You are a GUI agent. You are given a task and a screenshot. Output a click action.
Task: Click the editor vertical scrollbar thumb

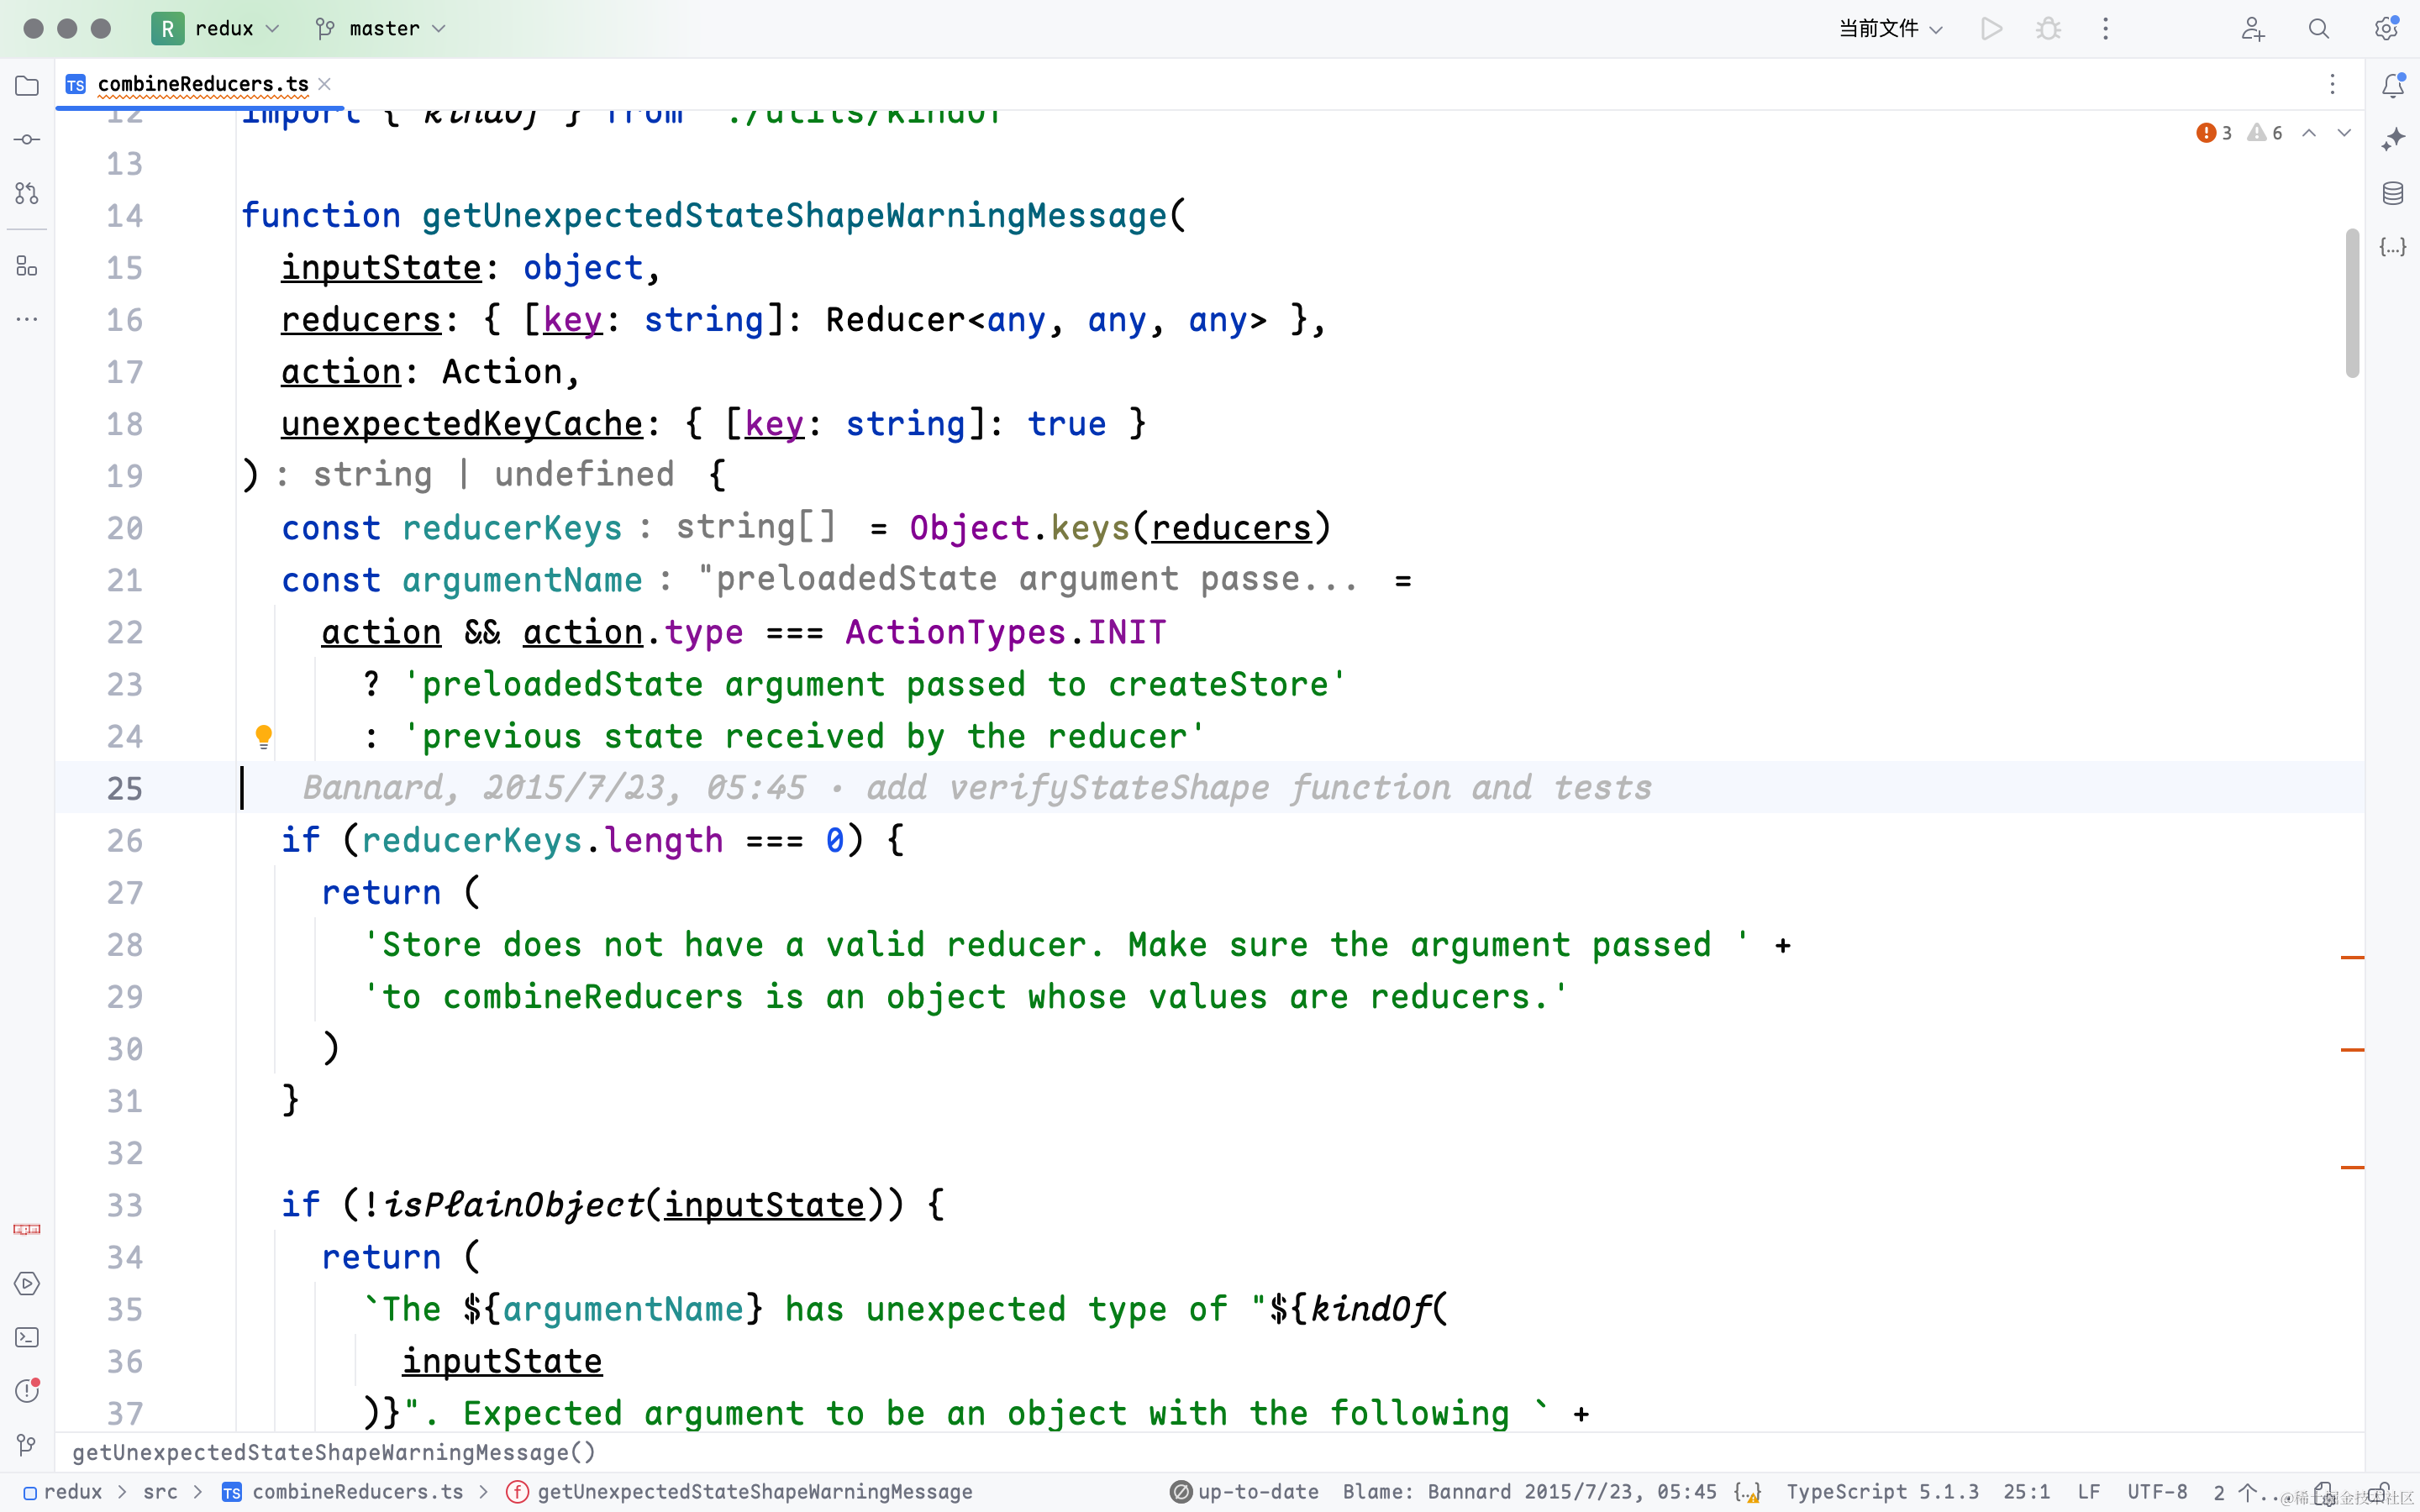click(2353, 303)
